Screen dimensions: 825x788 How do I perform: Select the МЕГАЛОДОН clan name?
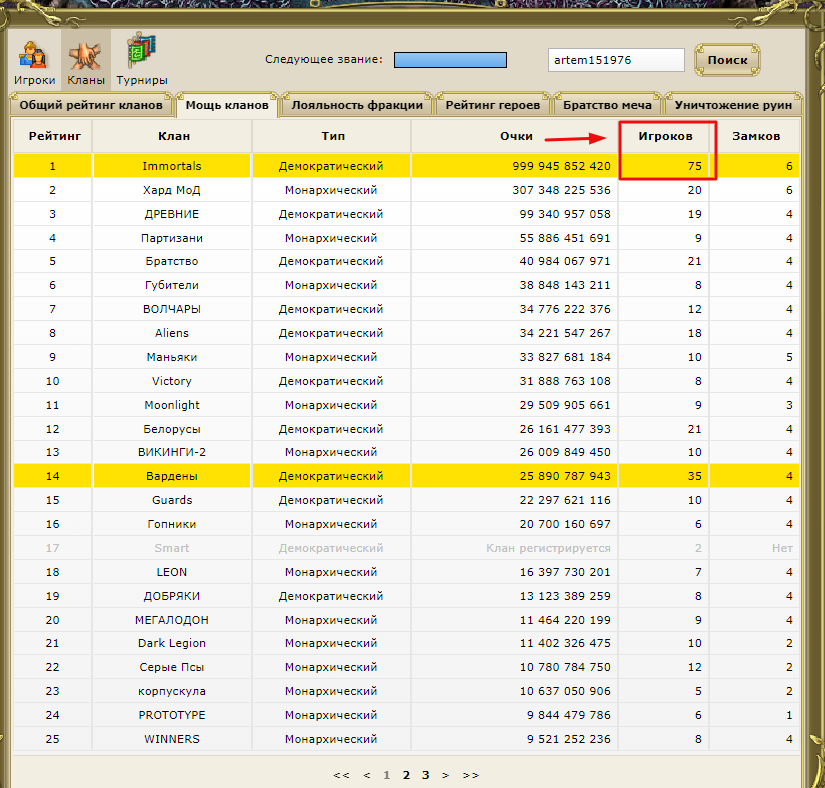[172, 621]
